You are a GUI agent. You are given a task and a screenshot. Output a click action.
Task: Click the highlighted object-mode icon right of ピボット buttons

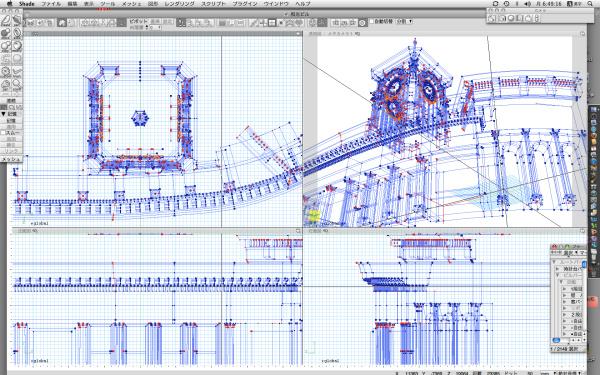[181, 23]
